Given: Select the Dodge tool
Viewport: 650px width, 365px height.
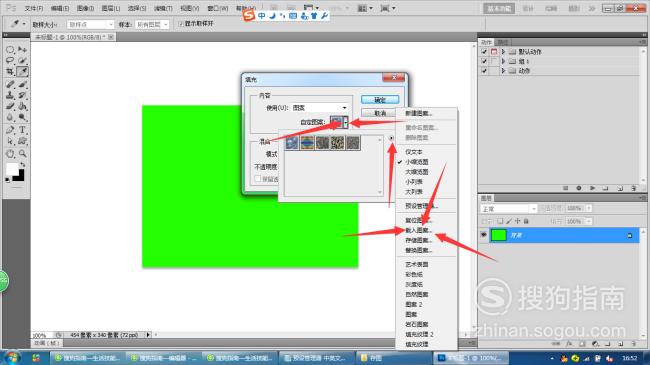Looking at the screenshot, I should 23,117.
